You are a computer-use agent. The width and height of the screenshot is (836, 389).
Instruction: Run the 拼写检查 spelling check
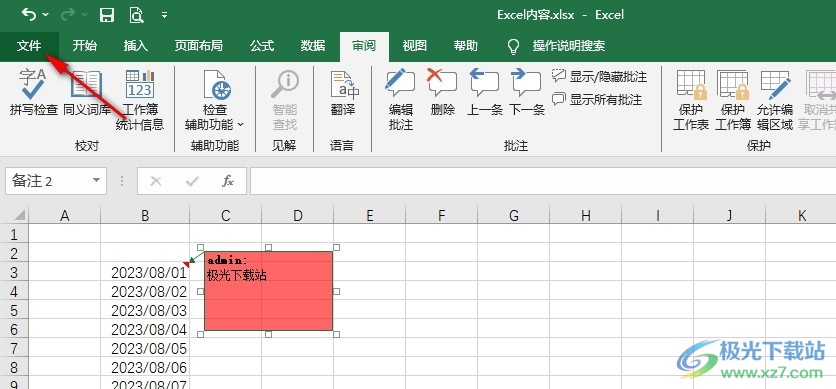[x=33, y=93]
